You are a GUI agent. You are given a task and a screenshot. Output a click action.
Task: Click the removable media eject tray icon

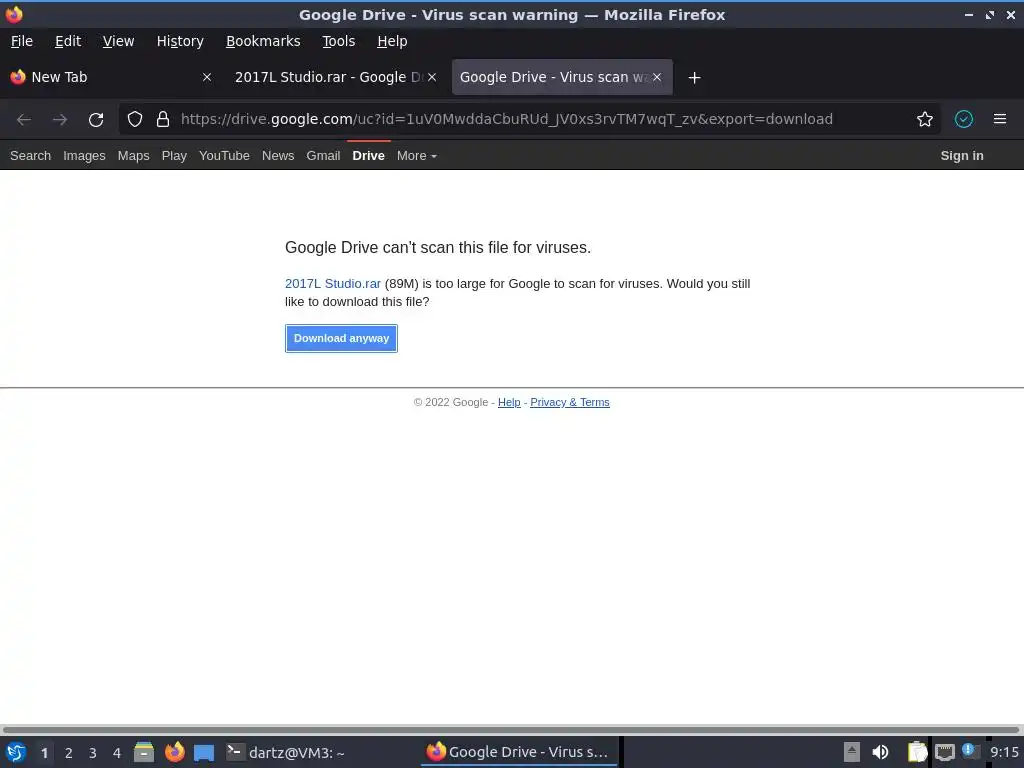click(852, 752)
